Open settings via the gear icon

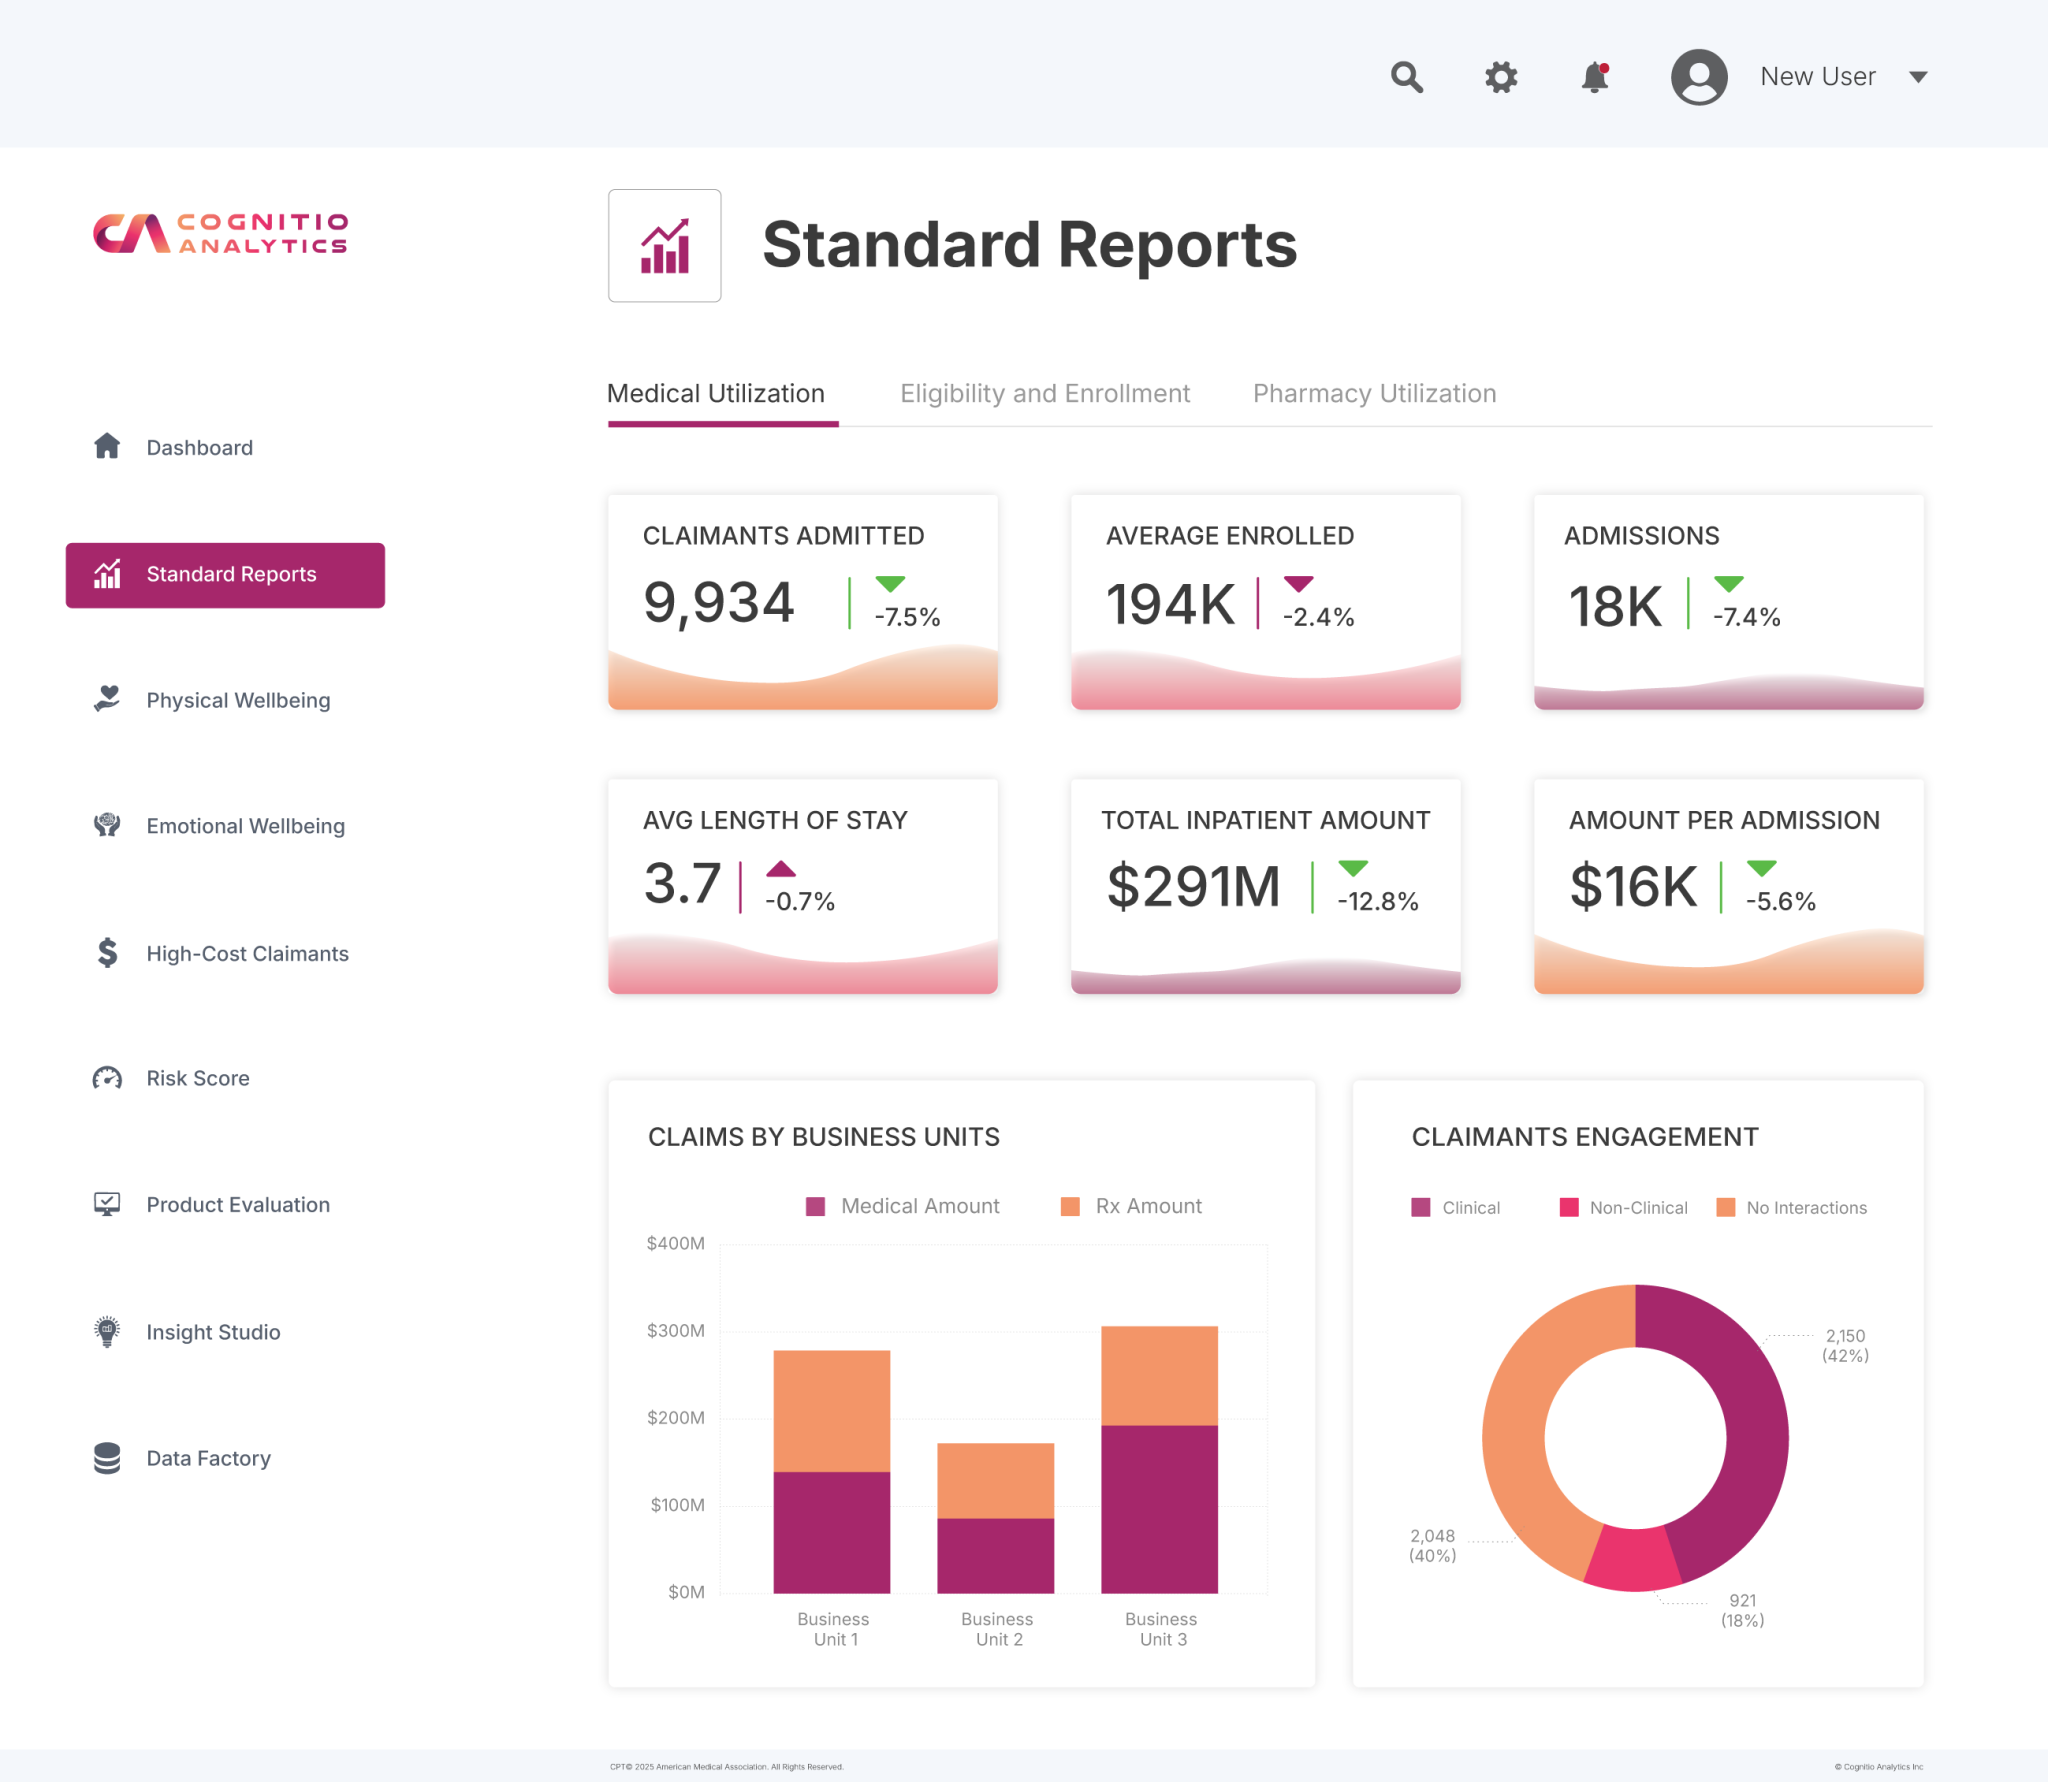pos(1500,77)
